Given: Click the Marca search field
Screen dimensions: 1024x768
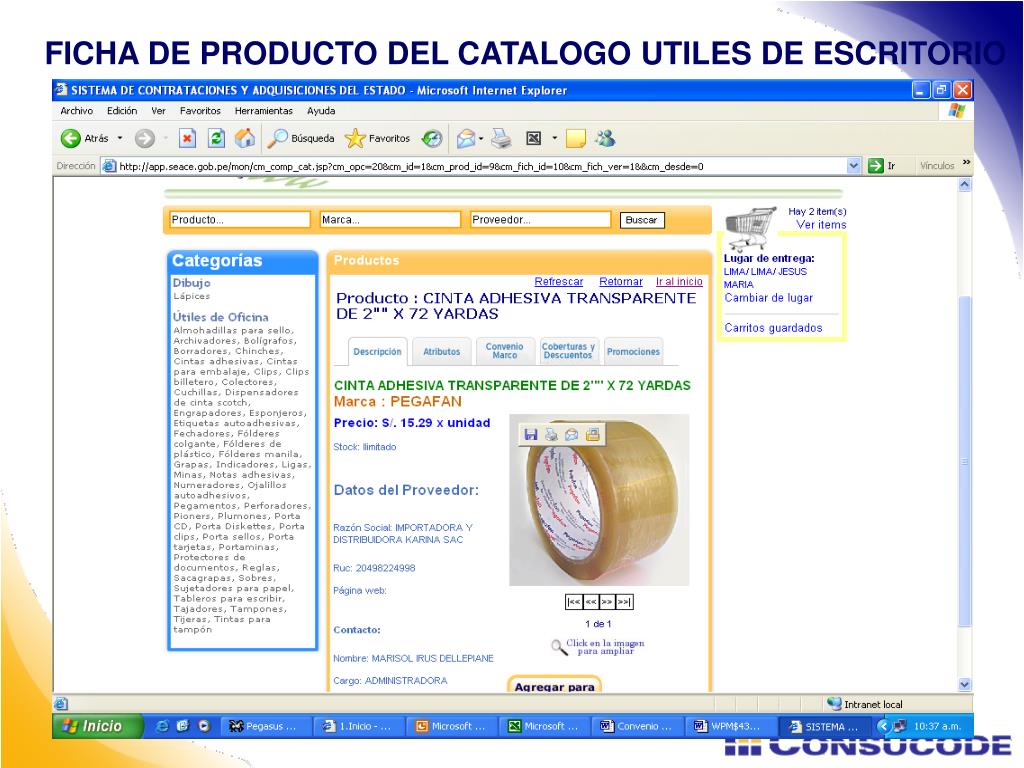Looking at the screenshot, I should click(x=390, y=220).
